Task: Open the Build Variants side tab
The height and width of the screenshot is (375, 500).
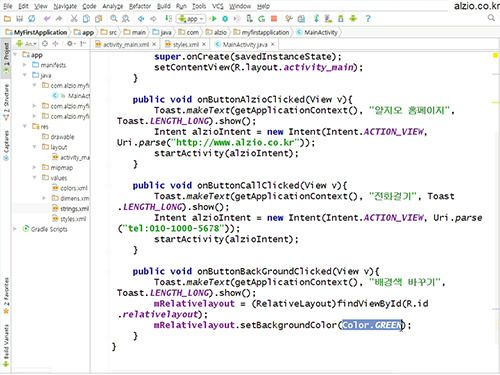Action: click(x=6, y=346)
